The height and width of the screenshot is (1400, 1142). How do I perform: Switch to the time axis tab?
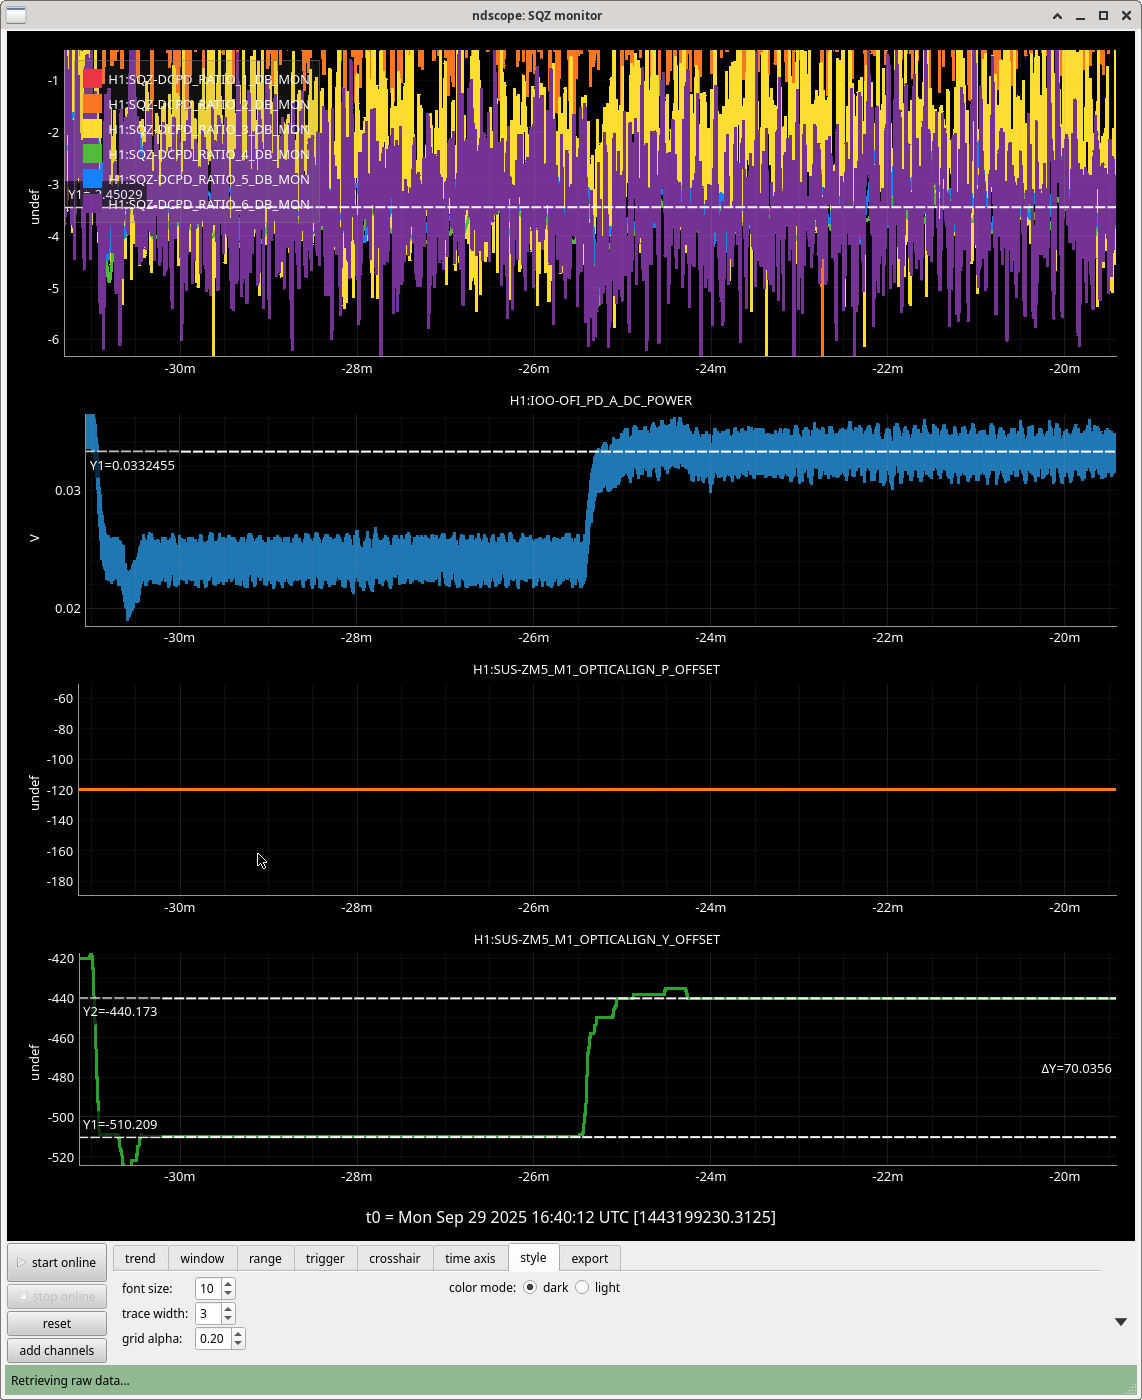(x=470, y=1258)
